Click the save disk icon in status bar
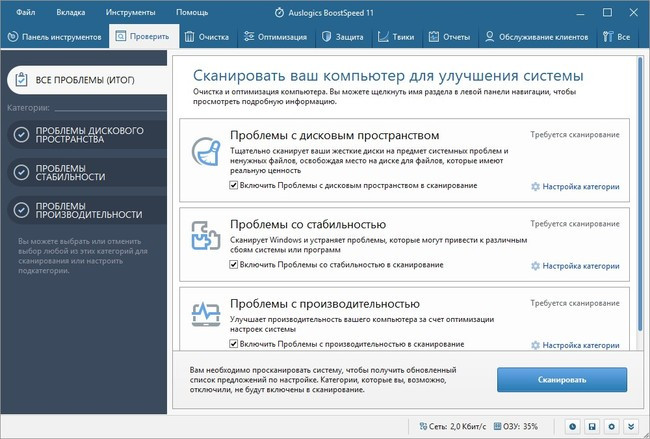The image size is (650, 439). click(592, 427)
